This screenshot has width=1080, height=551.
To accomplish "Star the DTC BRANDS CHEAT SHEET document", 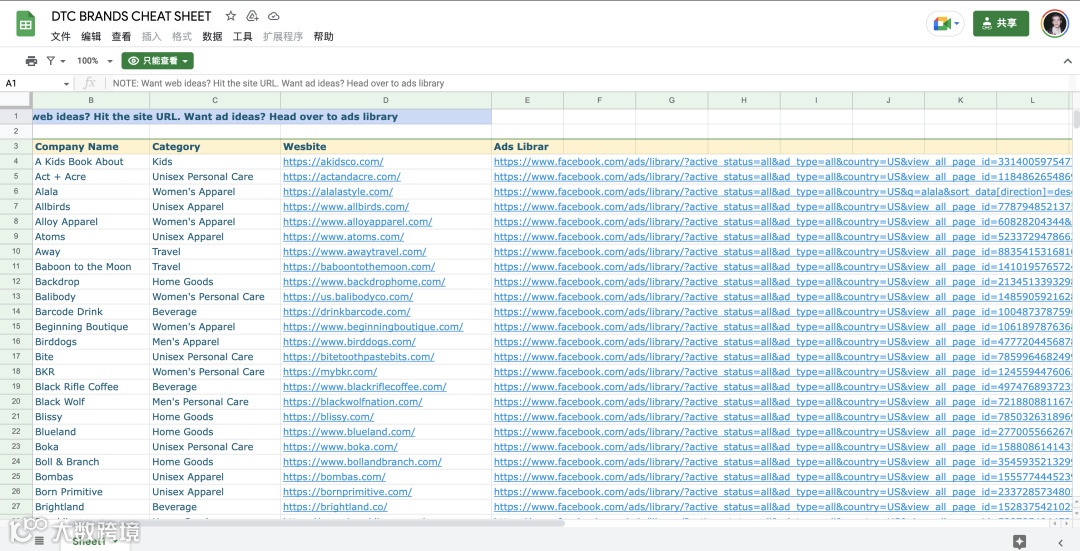I will click(231, 16).
